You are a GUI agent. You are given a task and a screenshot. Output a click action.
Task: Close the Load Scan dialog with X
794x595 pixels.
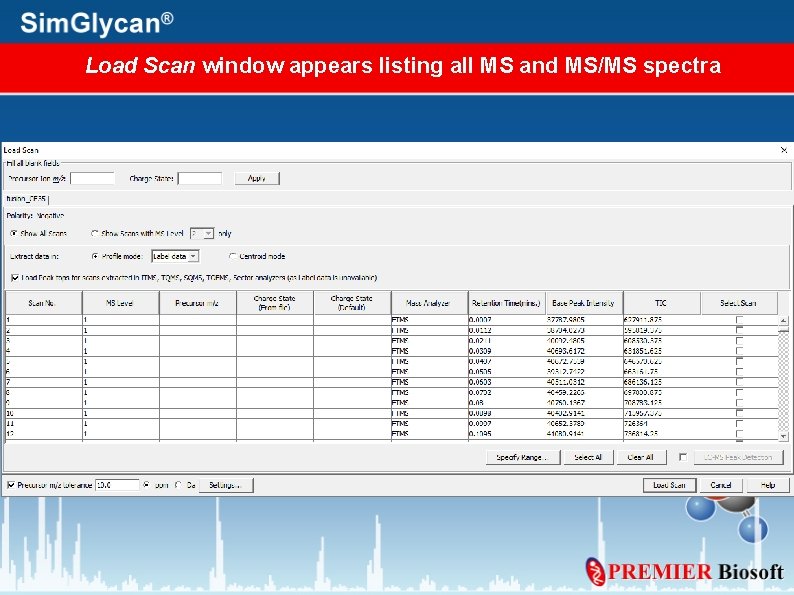(784, 150)
